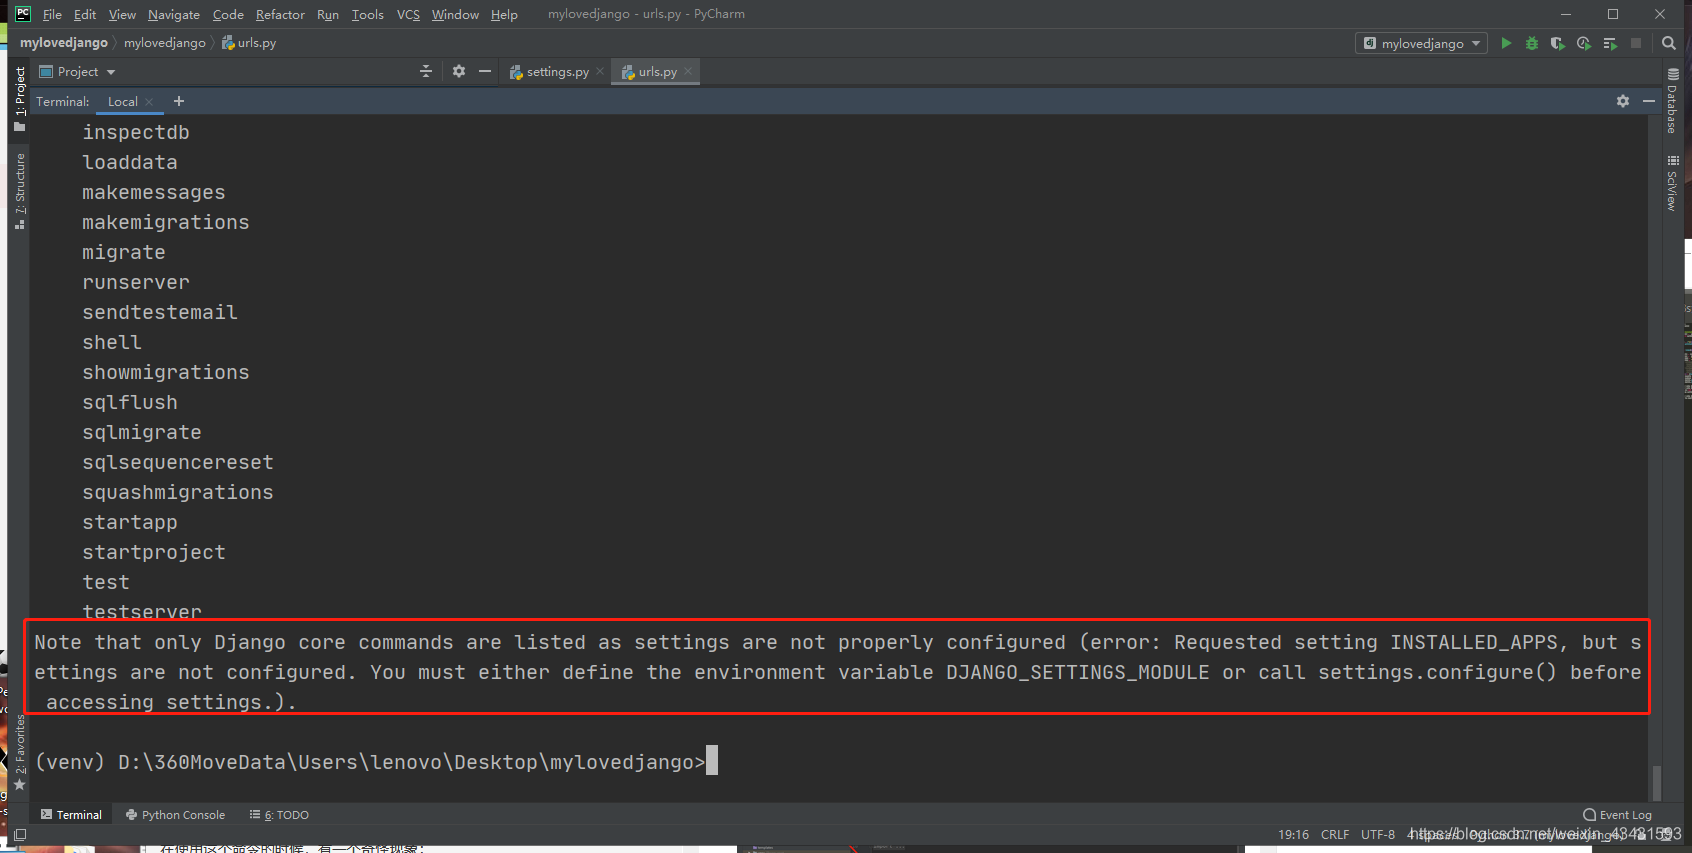The height and width of the screenshot is (853, 1692).
Task: Click the collapse/expand all icon in Project header
Action: [426, 71]
